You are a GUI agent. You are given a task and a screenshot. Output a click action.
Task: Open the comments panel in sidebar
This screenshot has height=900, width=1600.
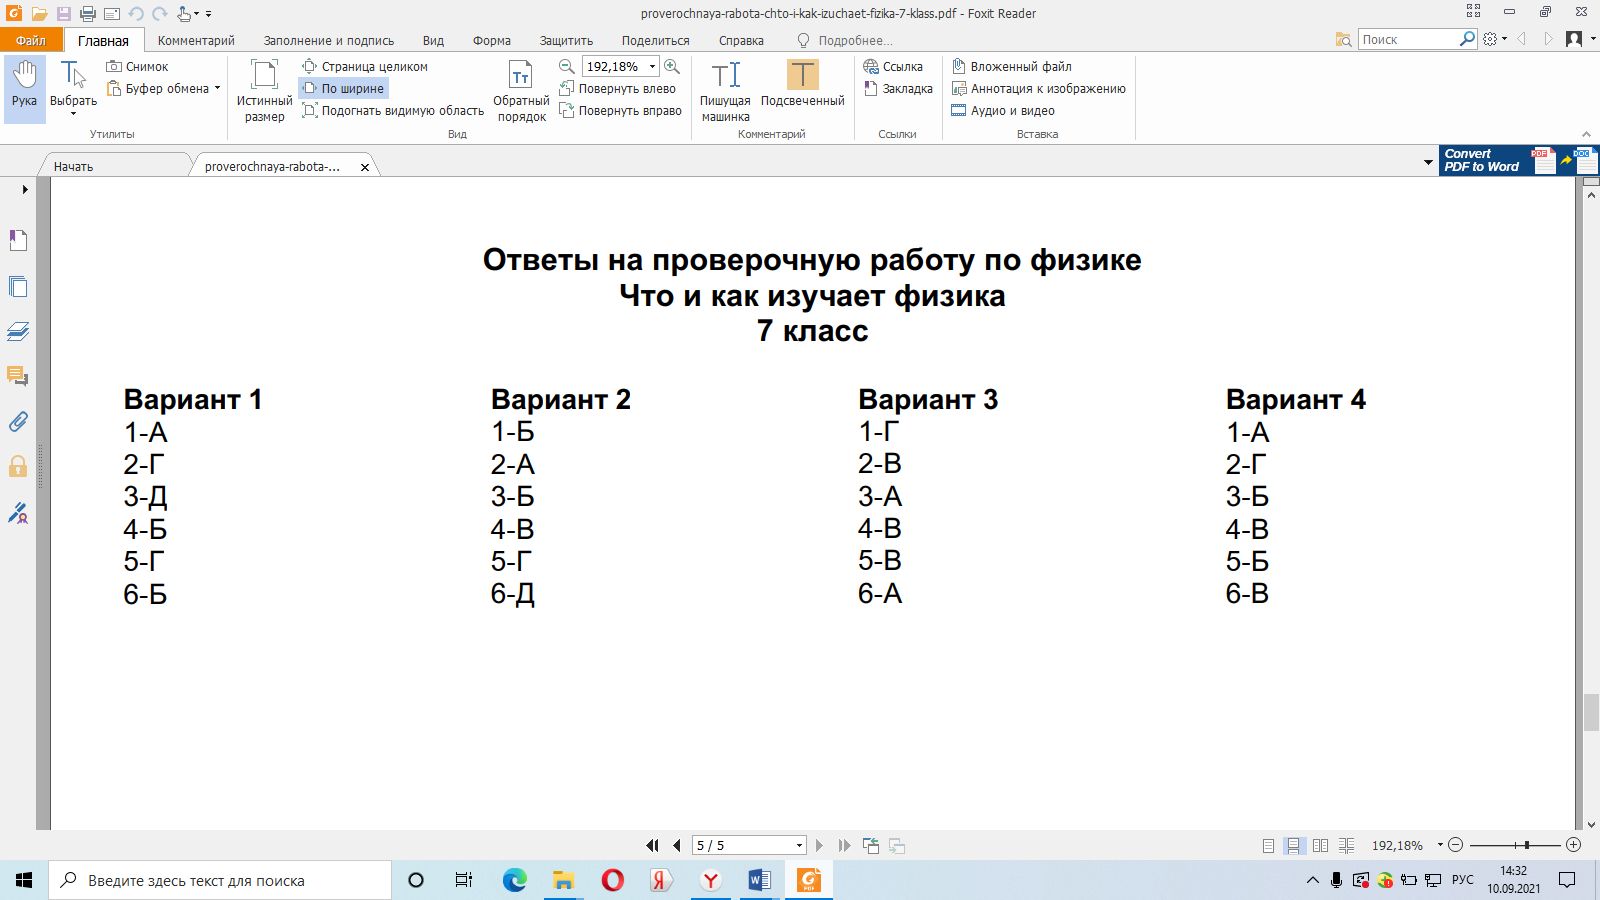click(18, 376)
